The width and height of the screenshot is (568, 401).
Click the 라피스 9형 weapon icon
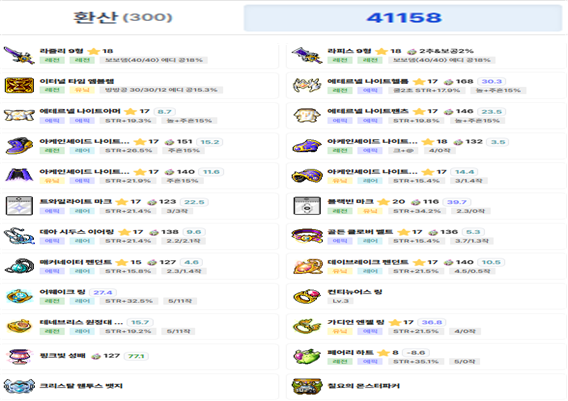[x=307, y=55]
